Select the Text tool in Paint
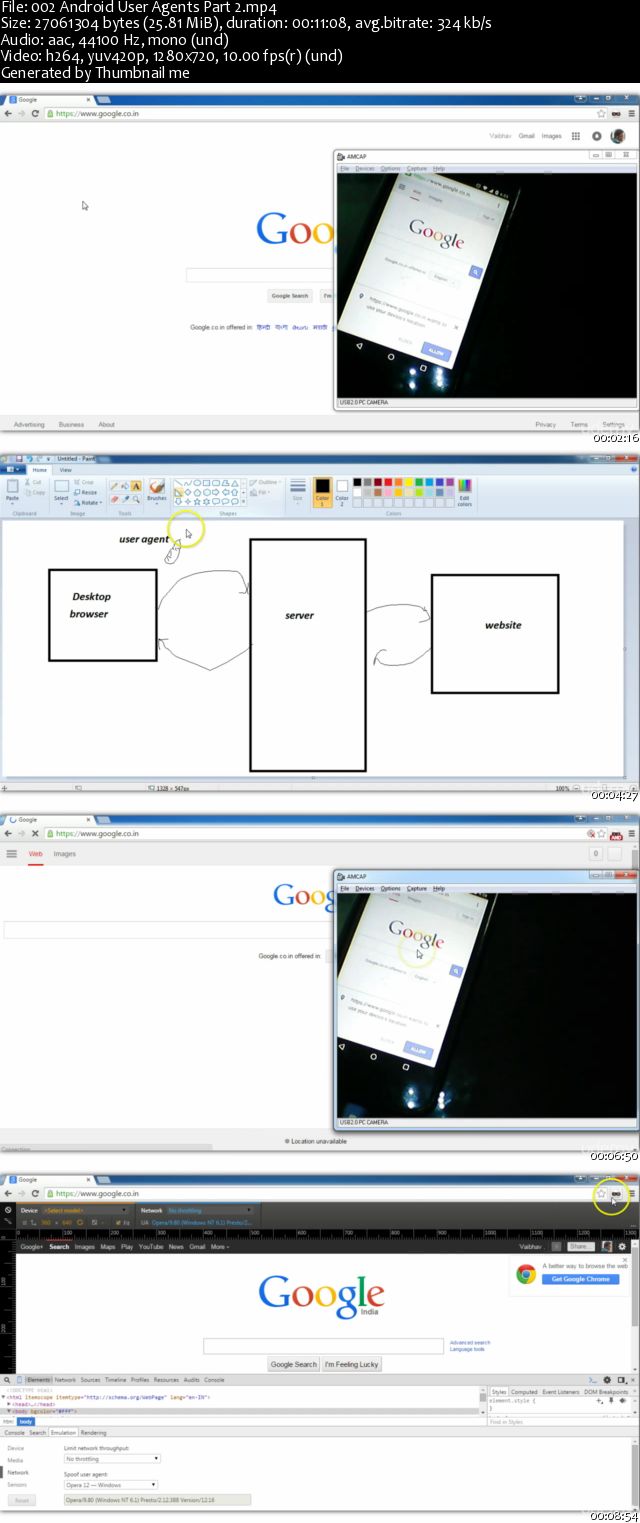Image resolution: width=640 pixels, height=1523 pixels. [x=136, y=487]
